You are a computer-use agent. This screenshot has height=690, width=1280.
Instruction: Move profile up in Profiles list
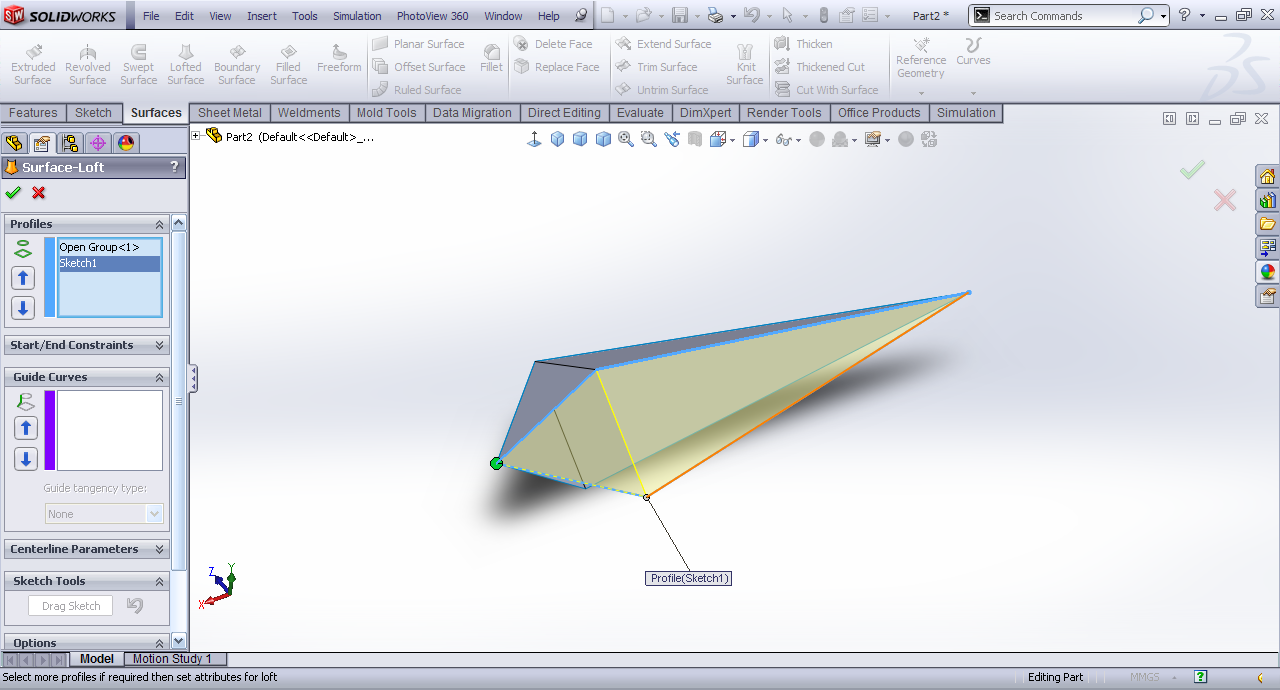tap(23, 278)
